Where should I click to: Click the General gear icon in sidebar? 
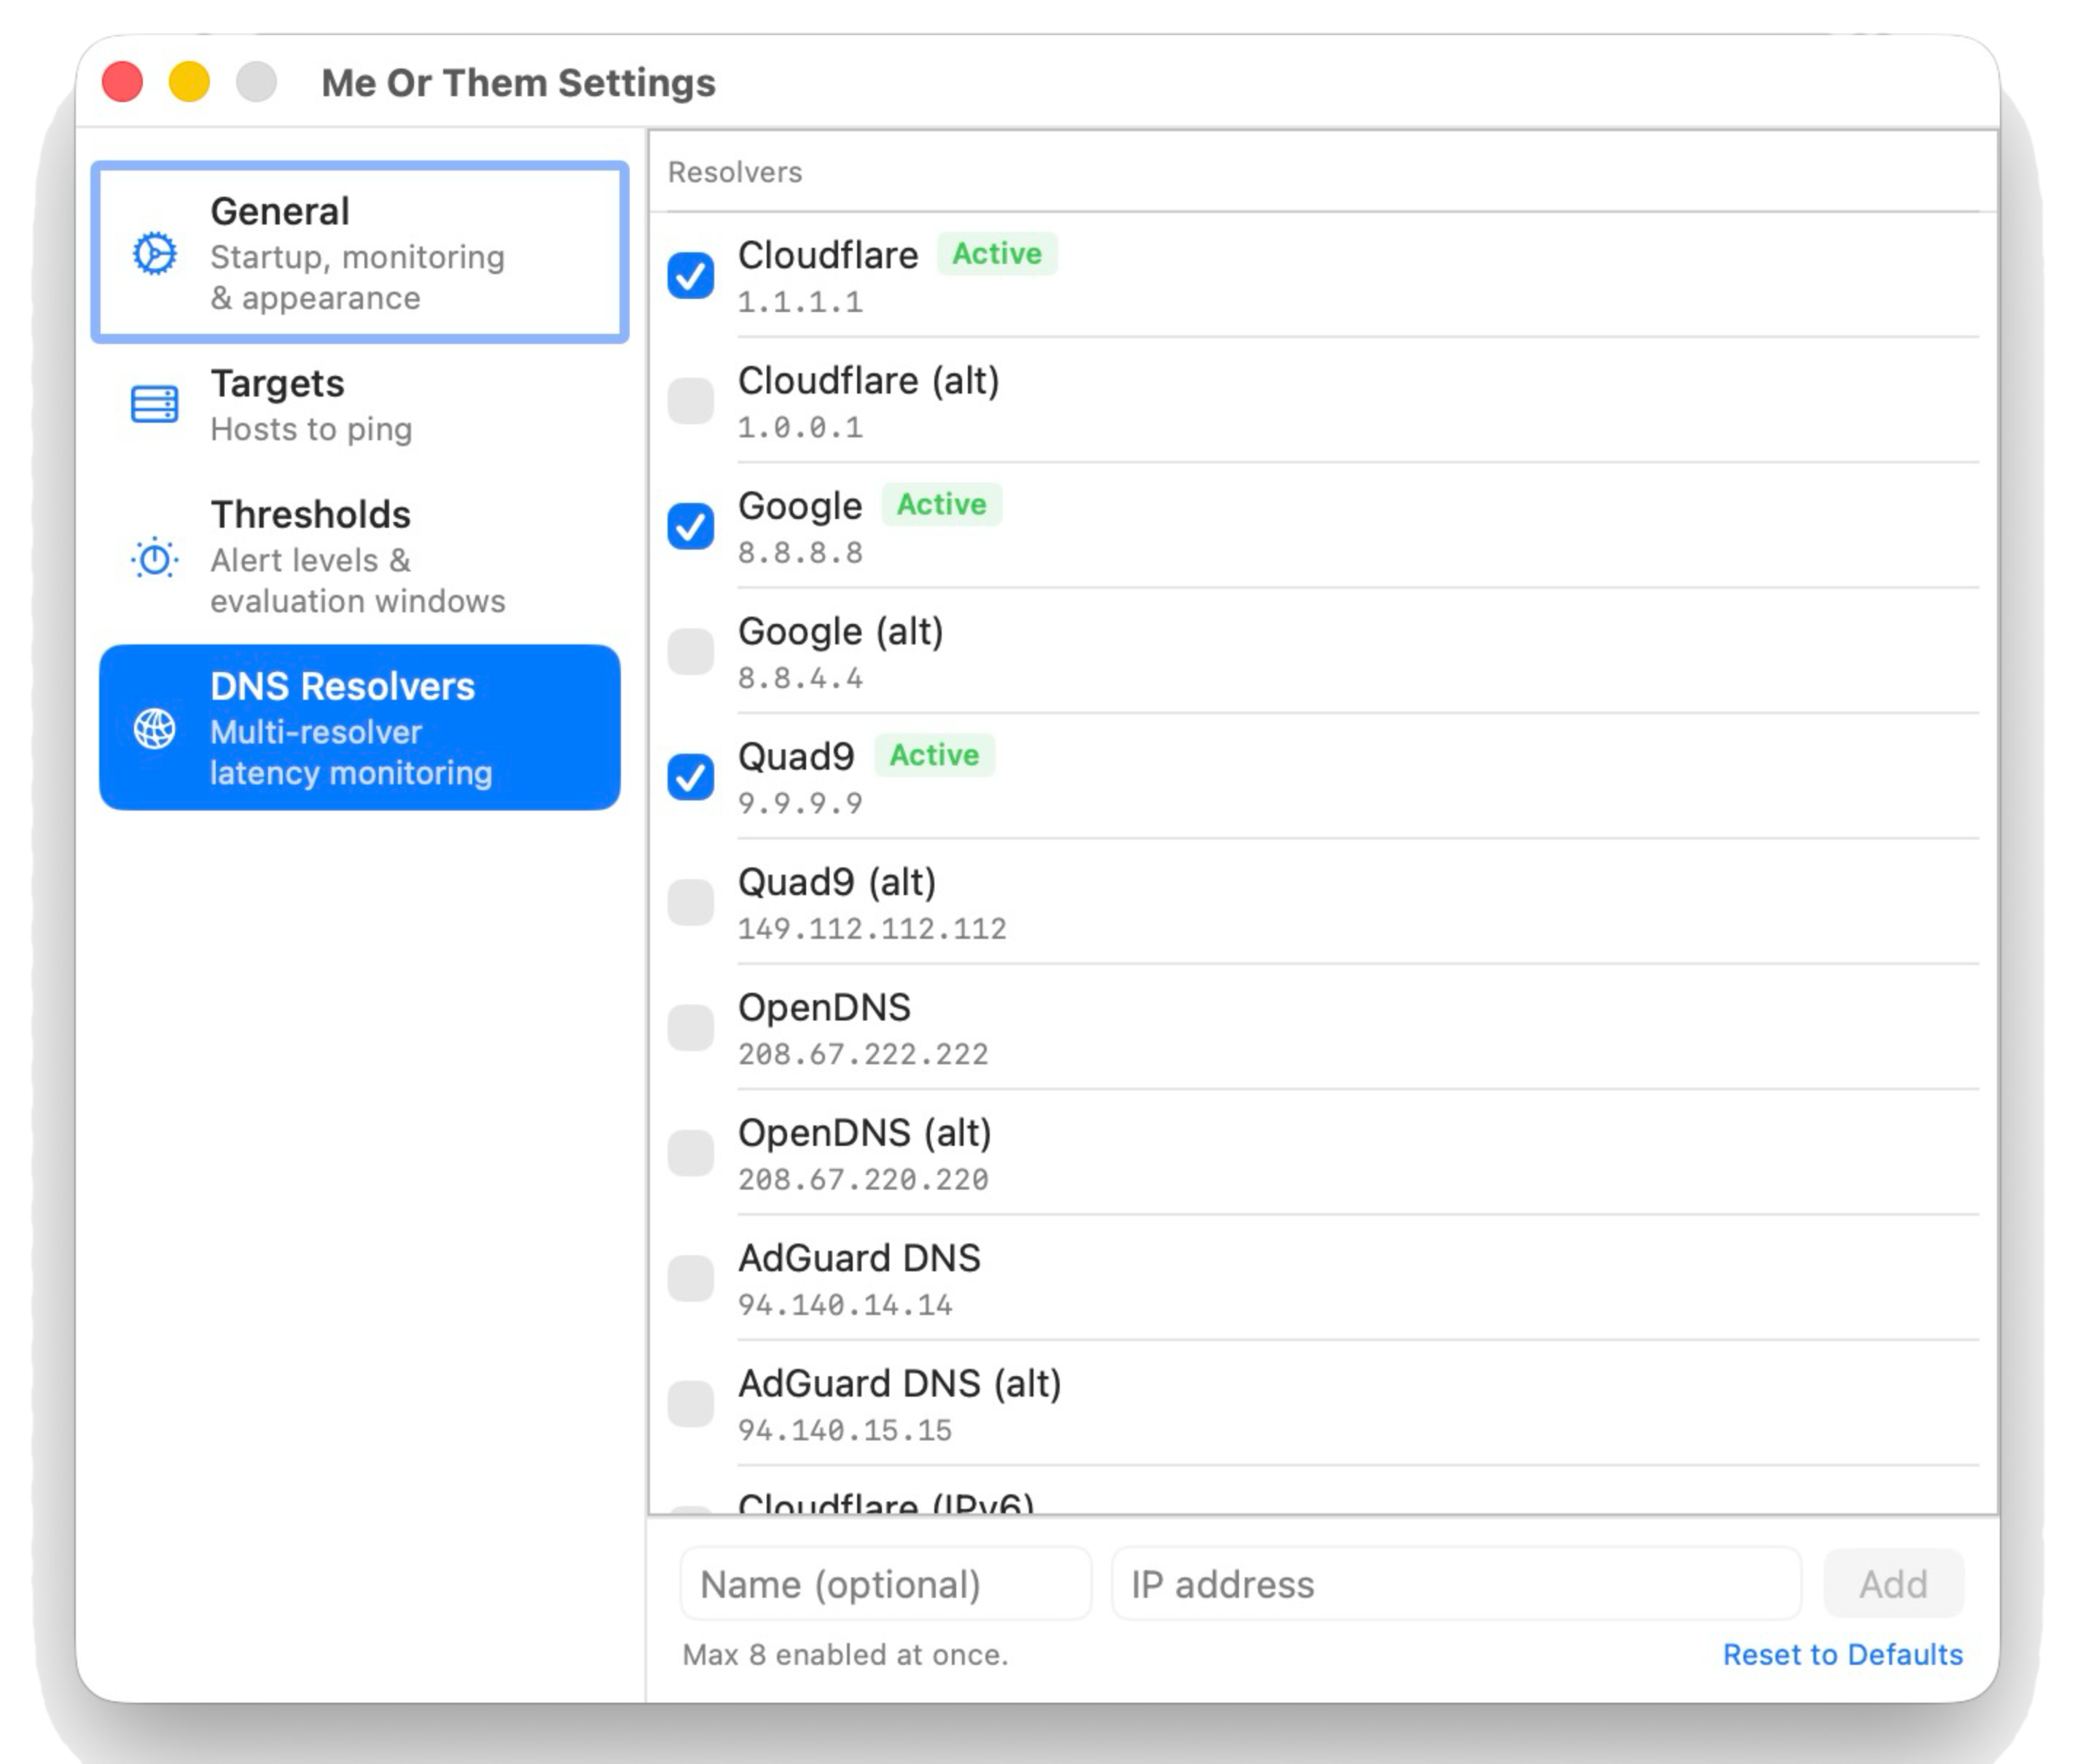155,254
